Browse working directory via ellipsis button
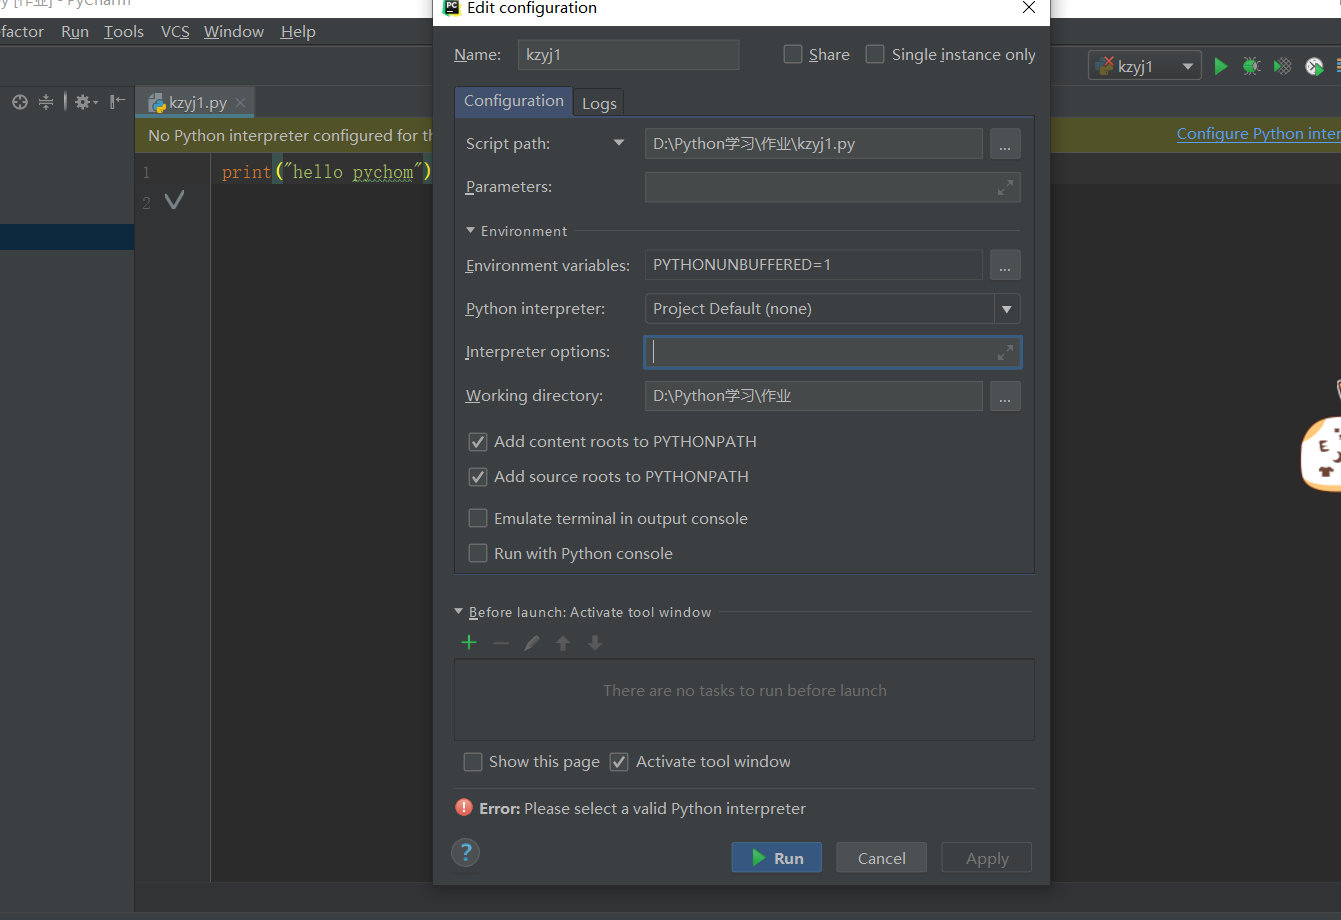This screenshot has width=1341, height=920. (1005, 396)
